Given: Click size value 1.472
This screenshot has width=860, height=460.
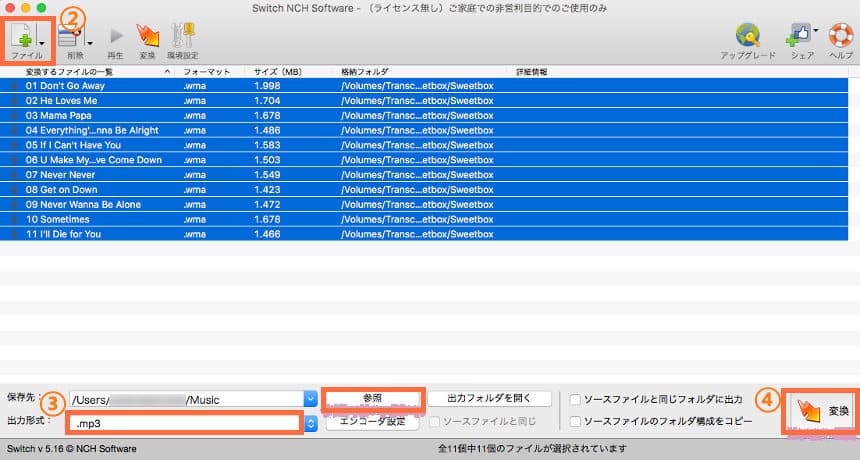Looking at the screenshot, I should [x=267, y=204].
